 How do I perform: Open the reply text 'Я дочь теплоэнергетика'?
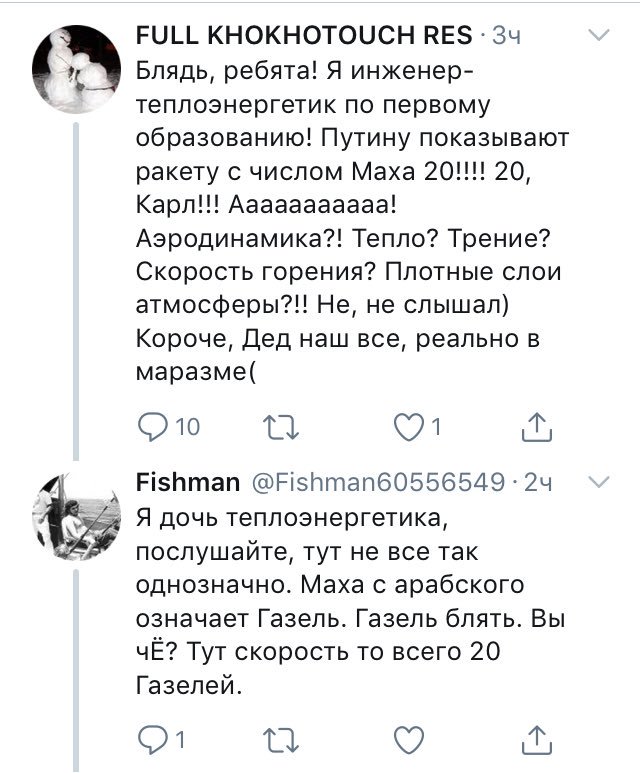click(340, 600)
